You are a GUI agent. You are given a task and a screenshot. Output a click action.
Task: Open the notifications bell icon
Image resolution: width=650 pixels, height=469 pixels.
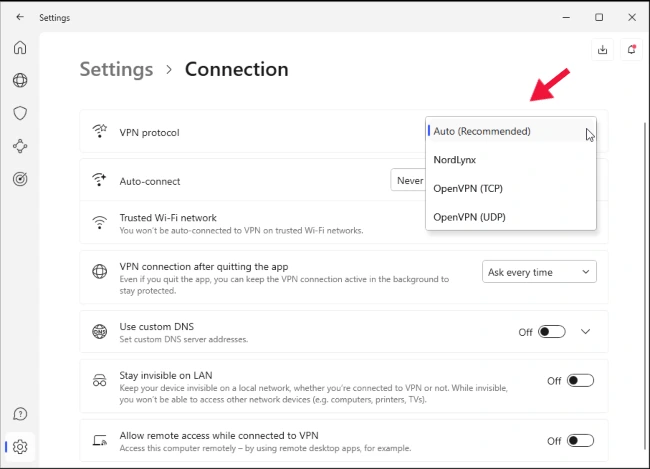tap(630, 48)
